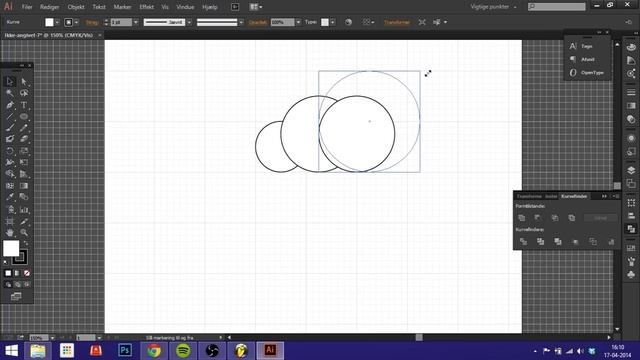
Task: Open the Vindue menu
Action: [185, 7]
